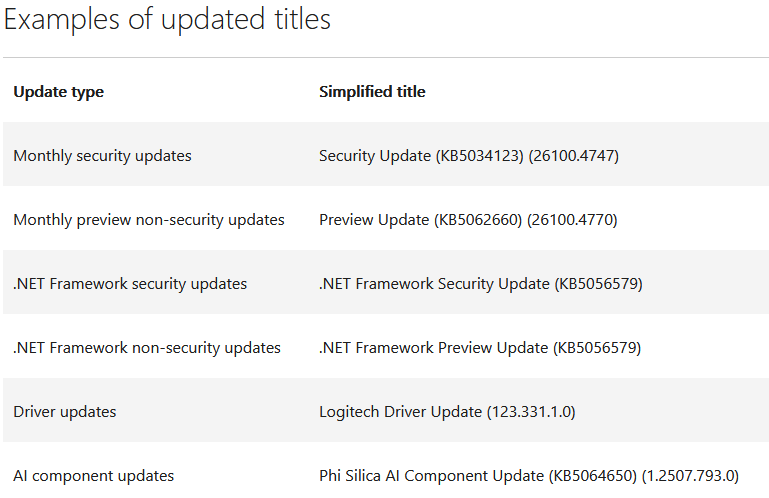This screenshot has height=498, width=769.
Task: Click the KB5034123 article number
Action: [x=478, y=156]
